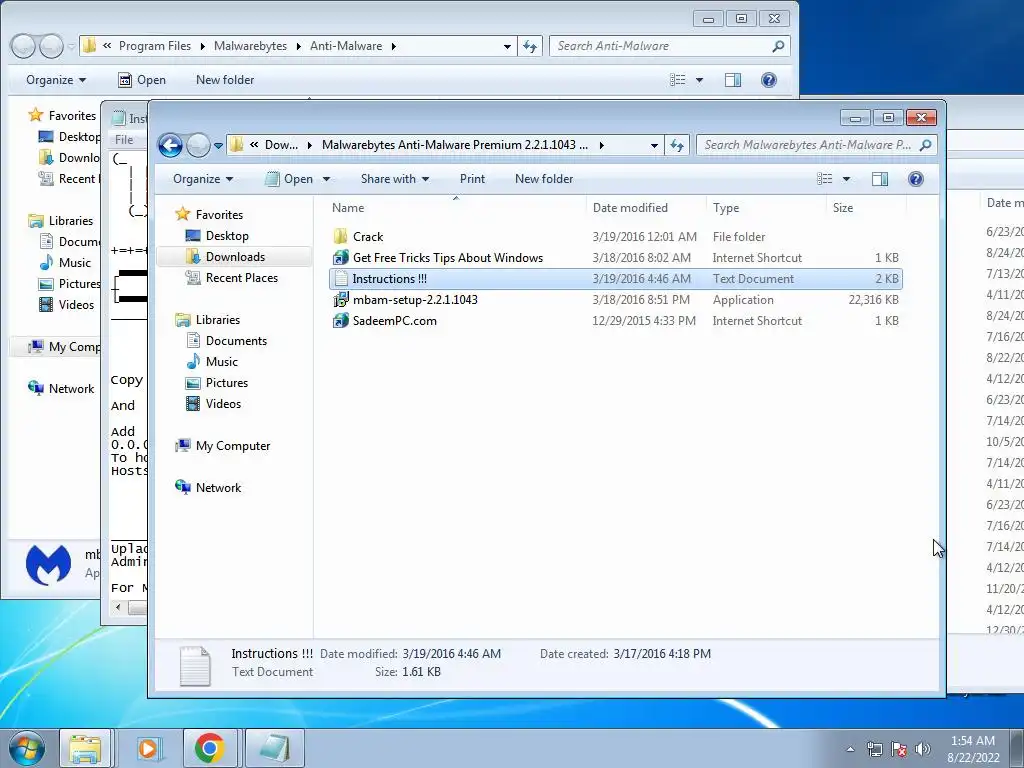The width and height of the screenshot is (1024, 768).
Task: Click the Forward arrow in the front Explorer window
Action: point(198,145)
